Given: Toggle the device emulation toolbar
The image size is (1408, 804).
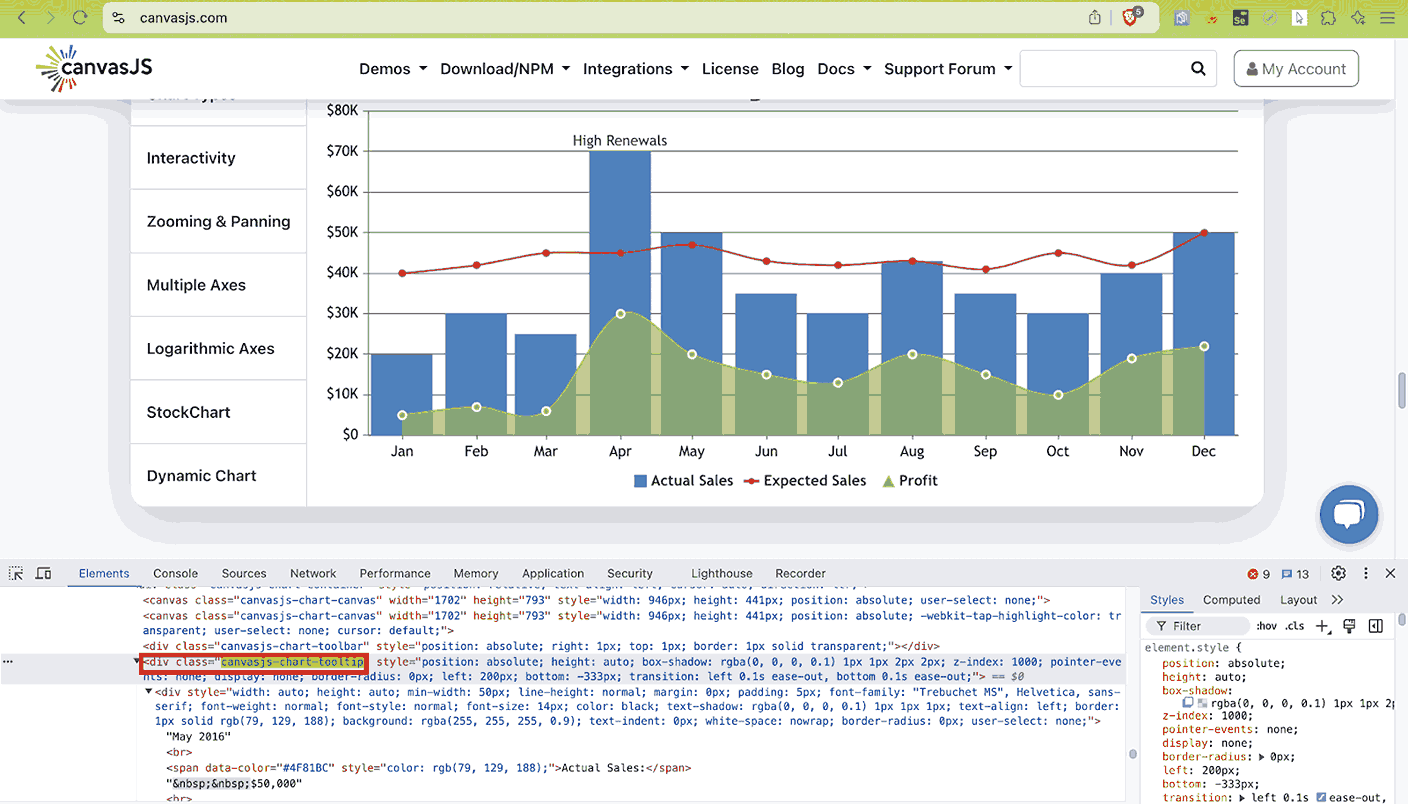Looking at the screenshot, I should pos(43,573).
